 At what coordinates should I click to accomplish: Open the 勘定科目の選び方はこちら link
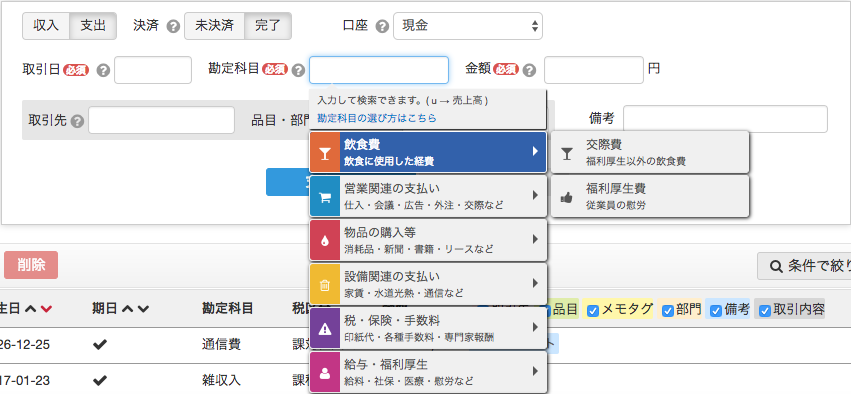click(377, 118)
